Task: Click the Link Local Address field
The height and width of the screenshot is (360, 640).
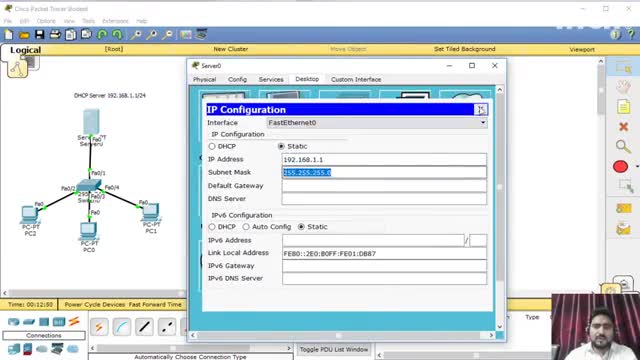Action: coord(384,253)
